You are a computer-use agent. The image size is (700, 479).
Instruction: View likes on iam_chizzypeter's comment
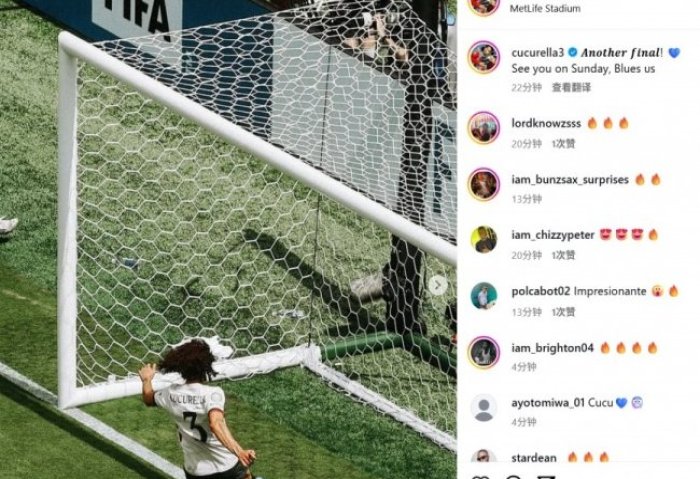click(x=563, y=255)
